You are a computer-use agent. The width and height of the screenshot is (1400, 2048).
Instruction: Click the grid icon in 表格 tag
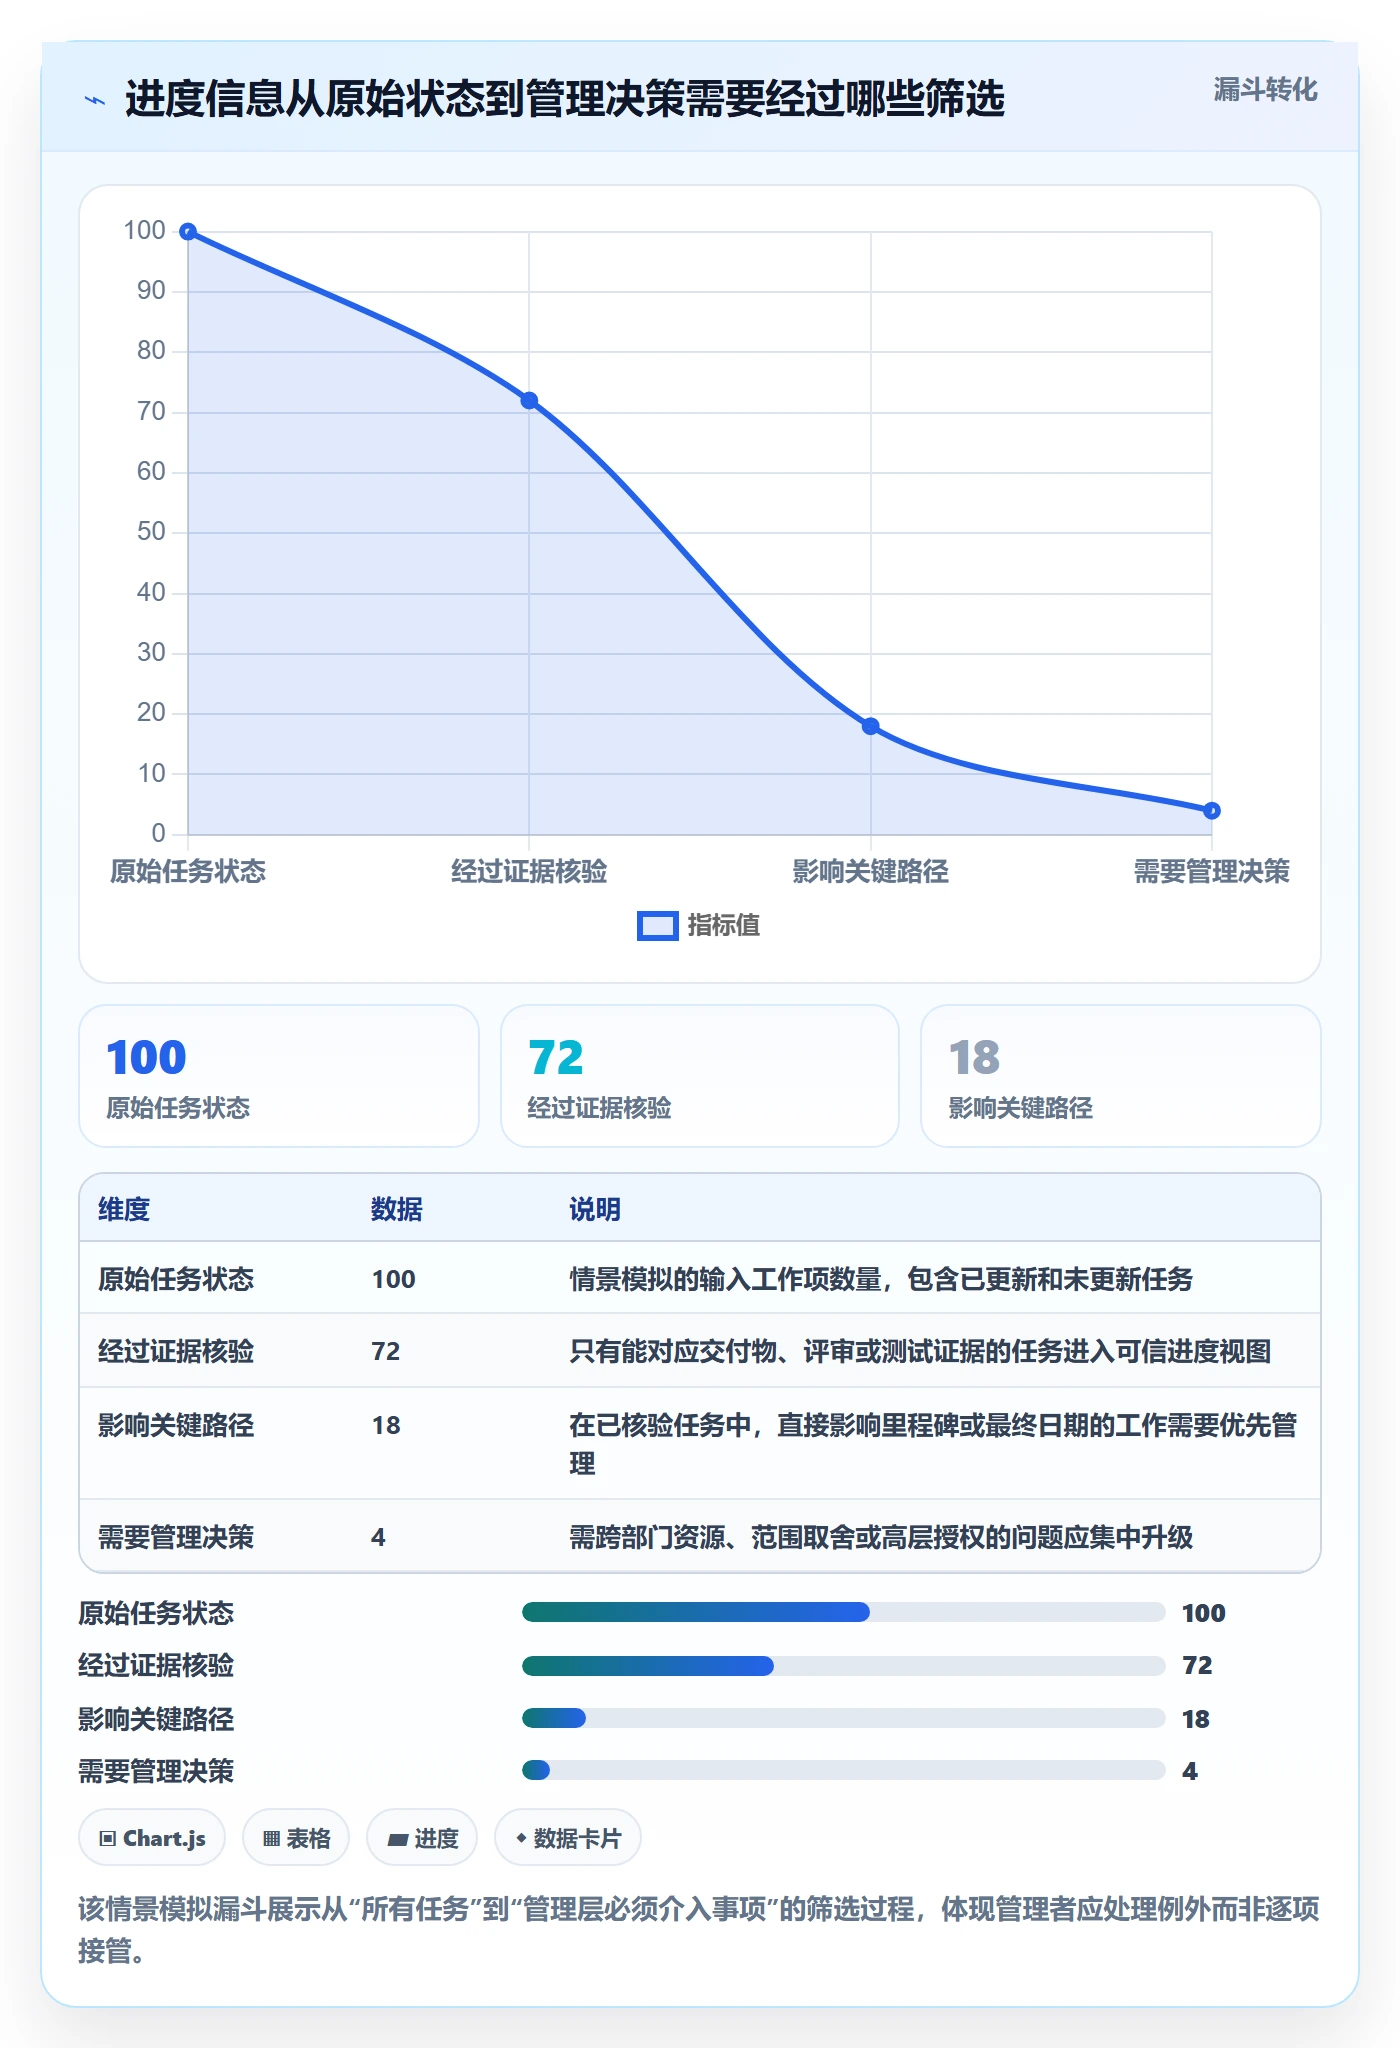click(271, 1839)
